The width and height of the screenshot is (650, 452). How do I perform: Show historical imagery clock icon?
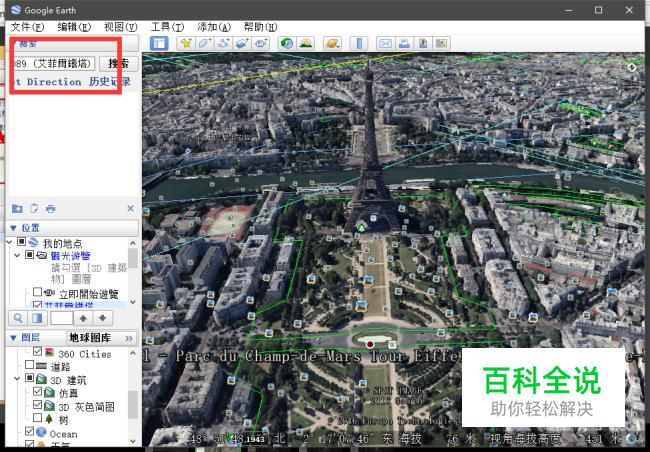pyautogui.click(x=287, y=43)
